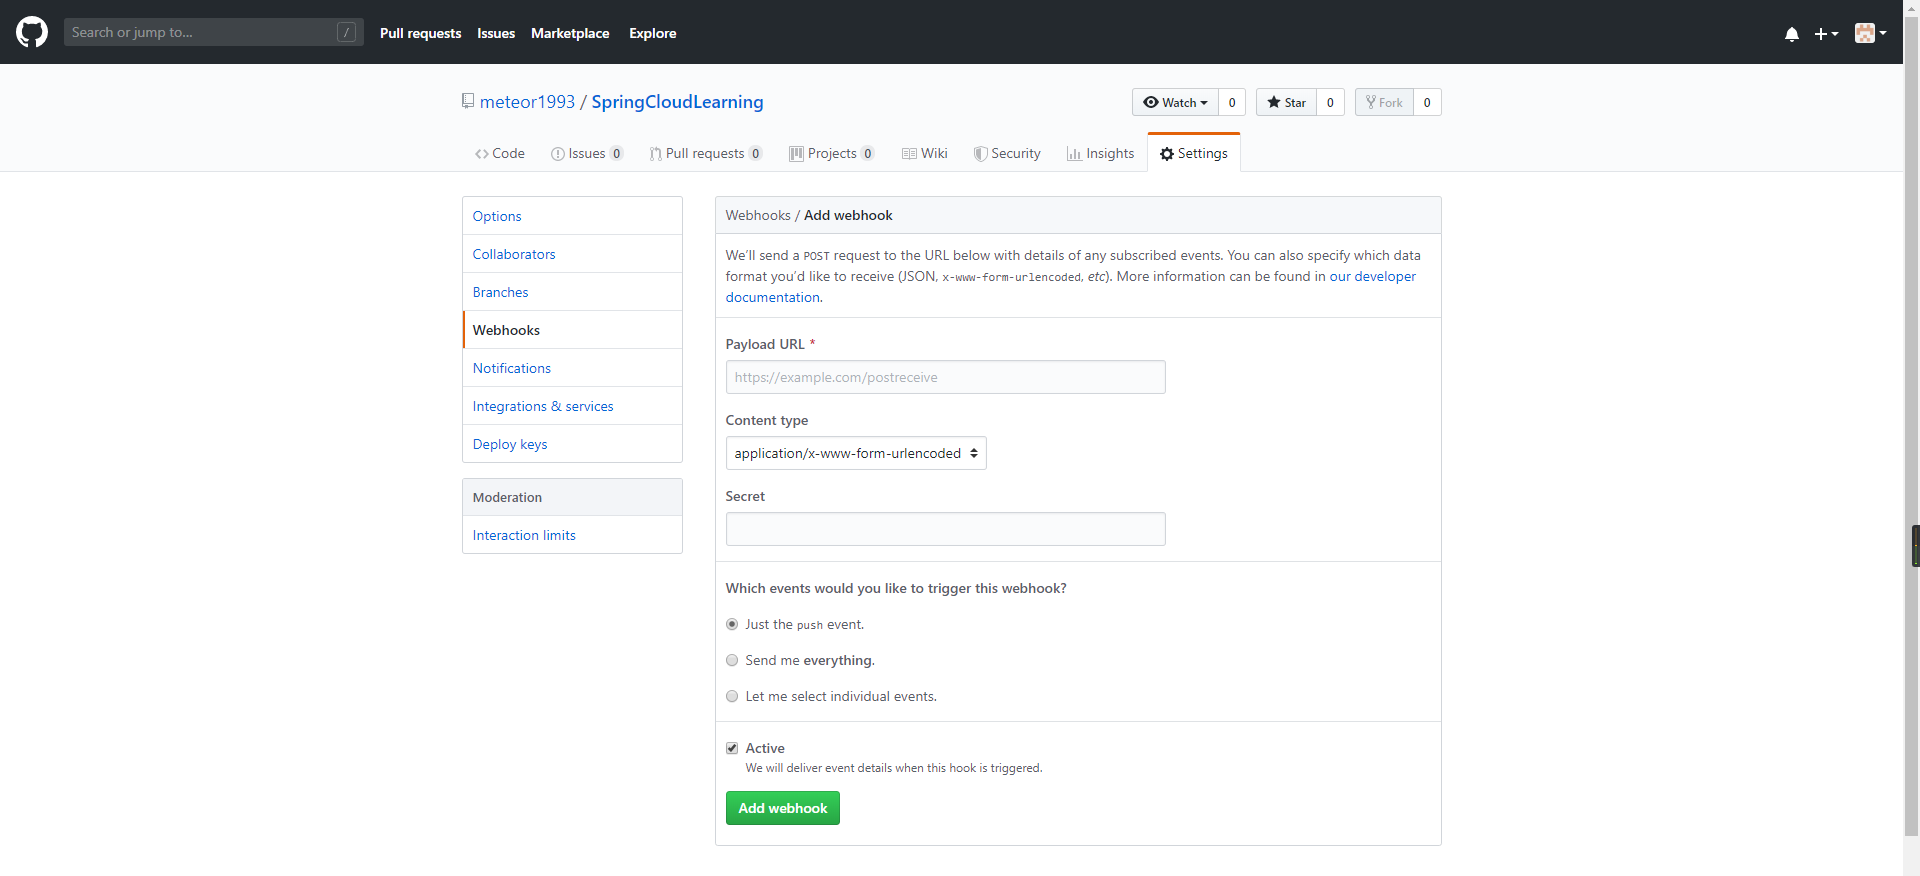Viewport: 1920px width, 876px height.
Task: Go to Marketplace in top navigation
Action: 569,33
